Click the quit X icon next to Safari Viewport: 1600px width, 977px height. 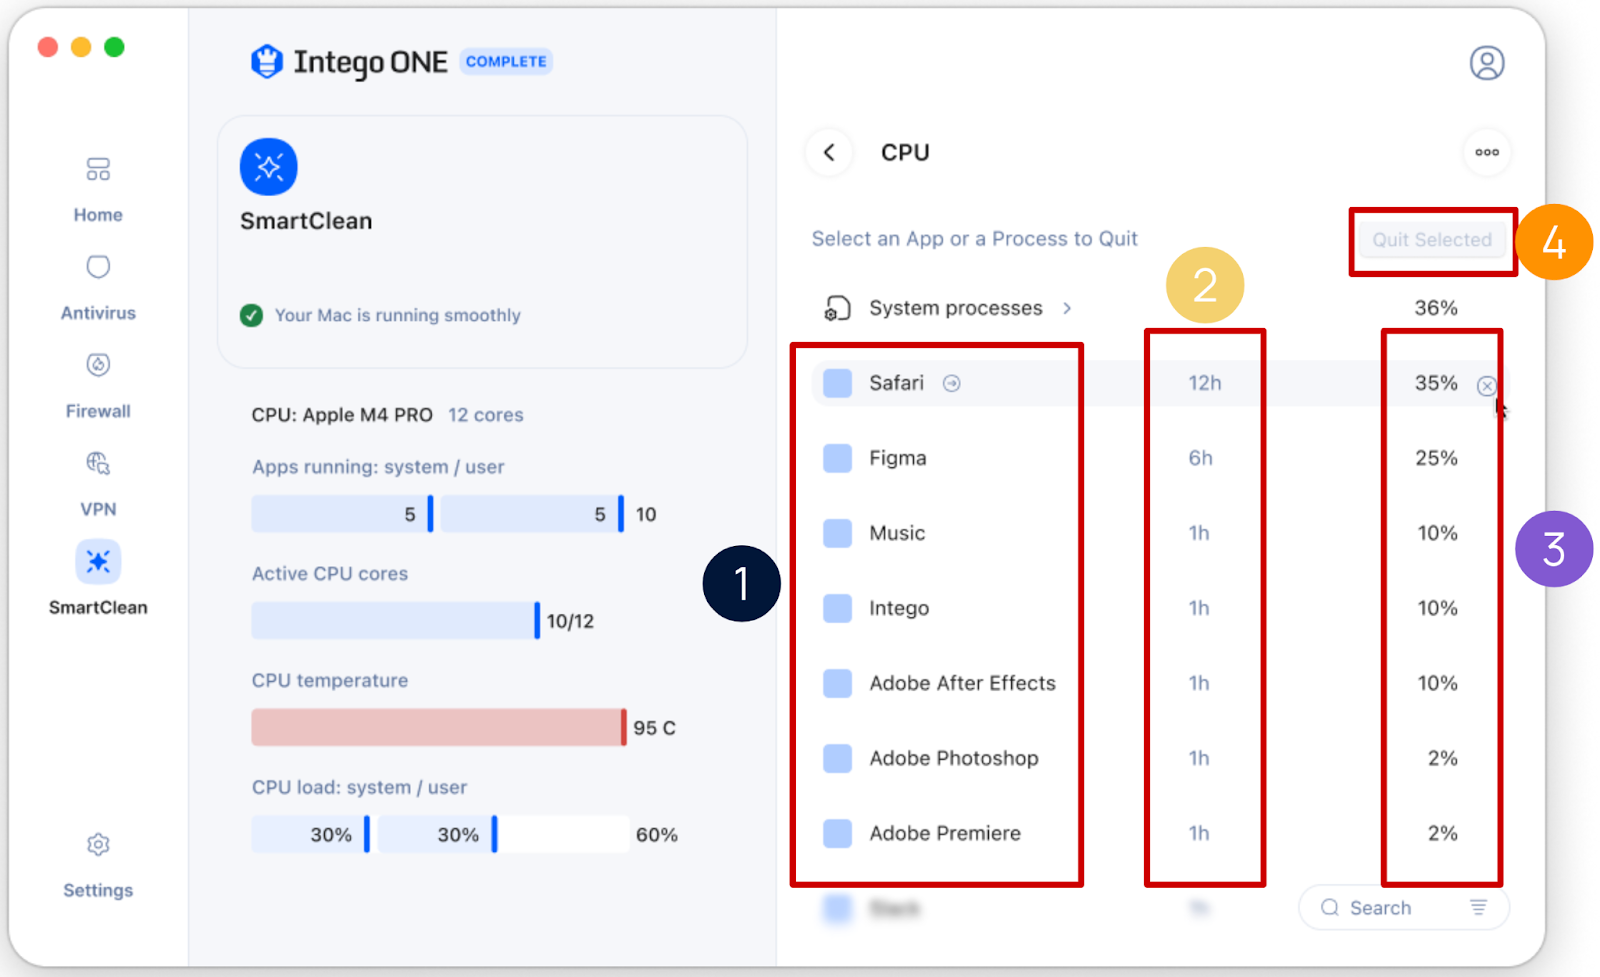pos(1487,385)
